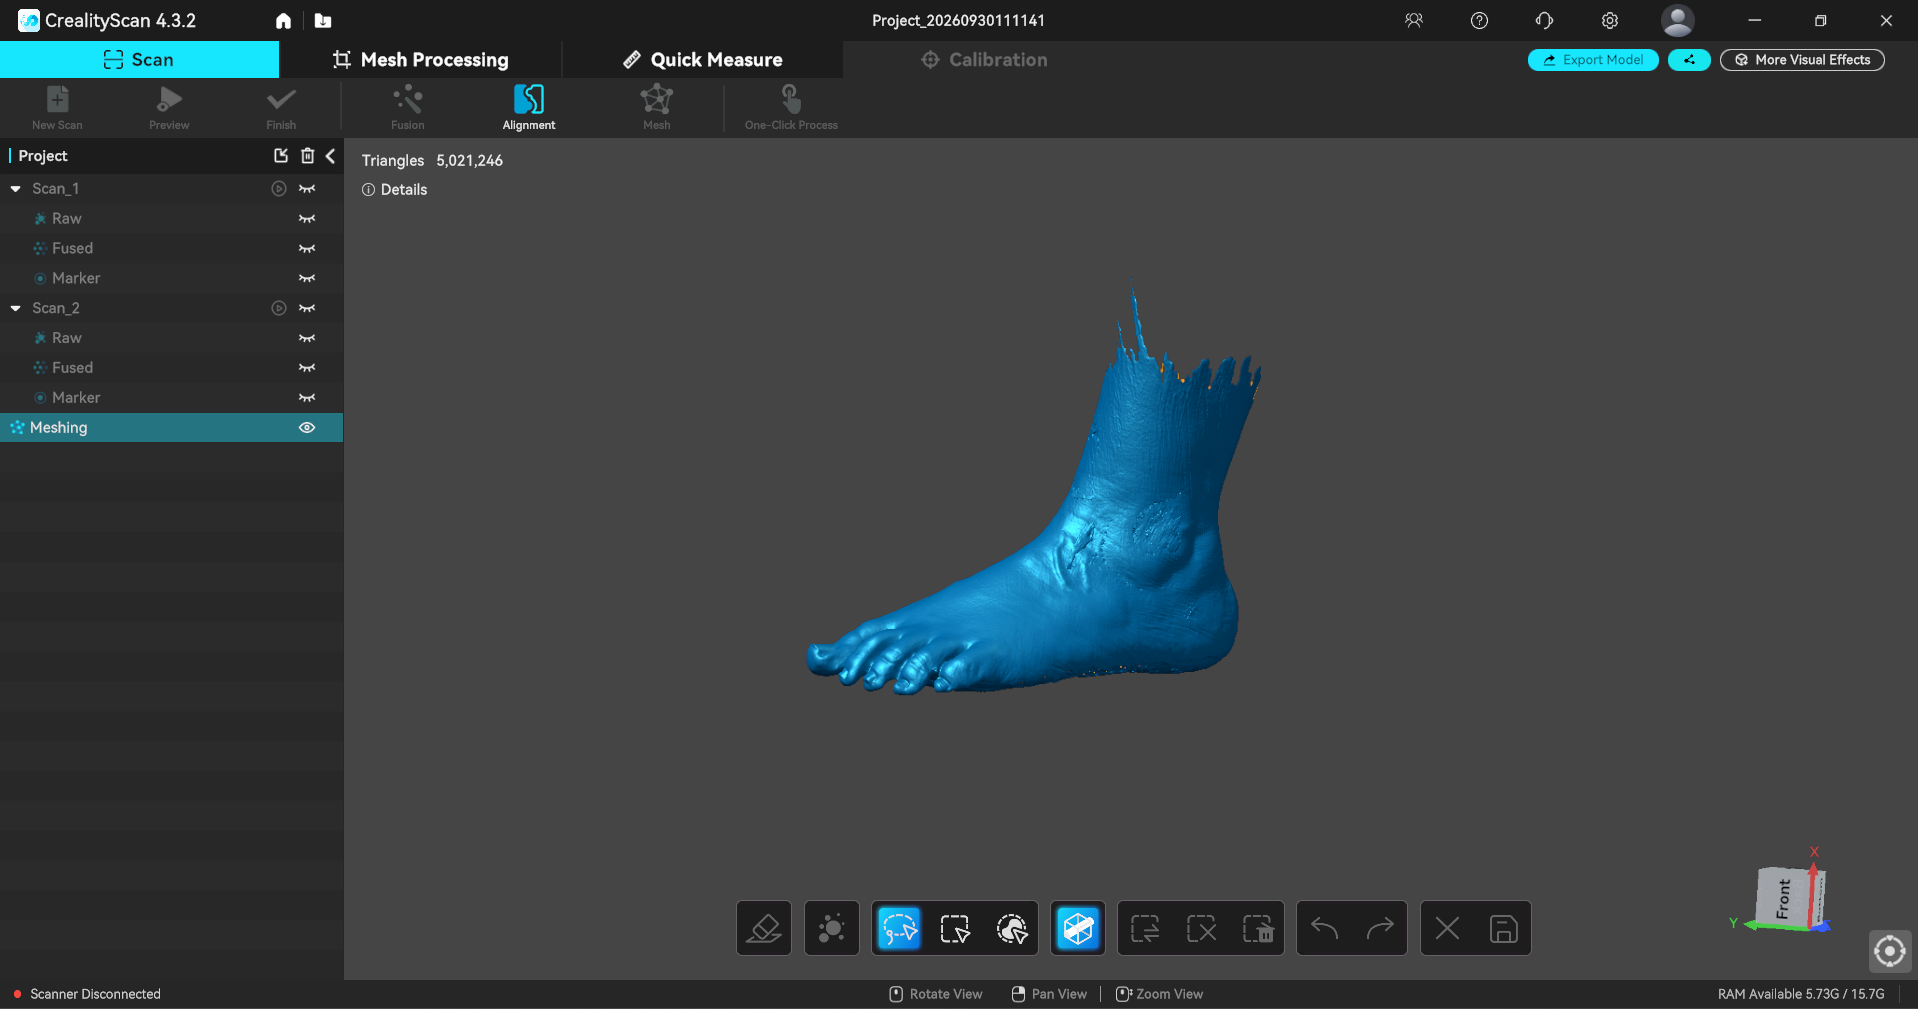Pick the brush paint selection tool
1918x1009 pixels.
(1012, 928)
